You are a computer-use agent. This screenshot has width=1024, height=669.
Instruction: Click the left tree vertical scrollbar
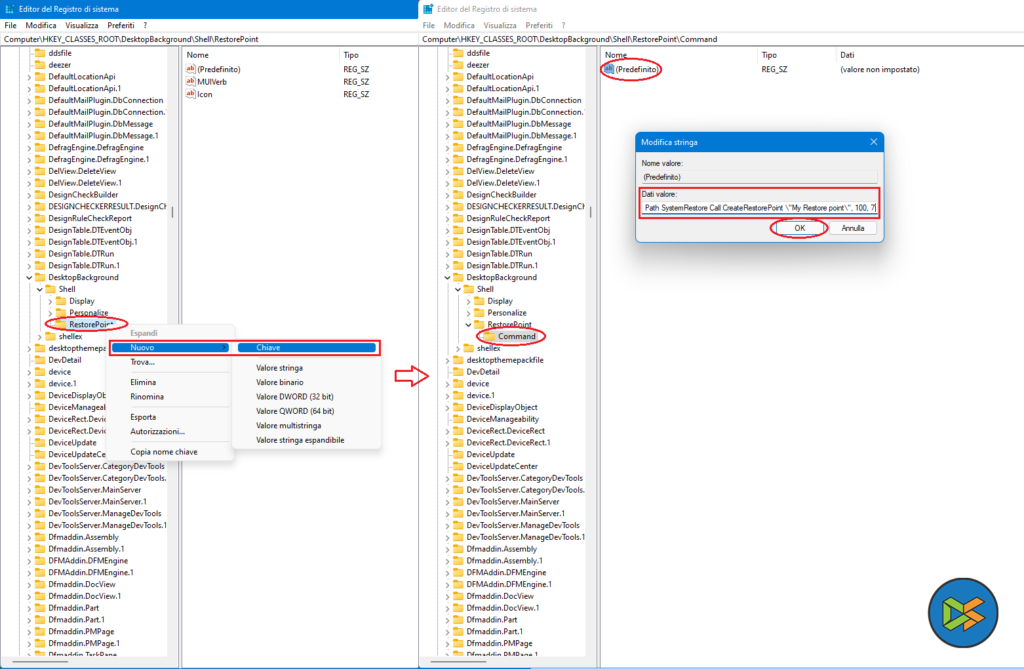click(x=171, y=212)
